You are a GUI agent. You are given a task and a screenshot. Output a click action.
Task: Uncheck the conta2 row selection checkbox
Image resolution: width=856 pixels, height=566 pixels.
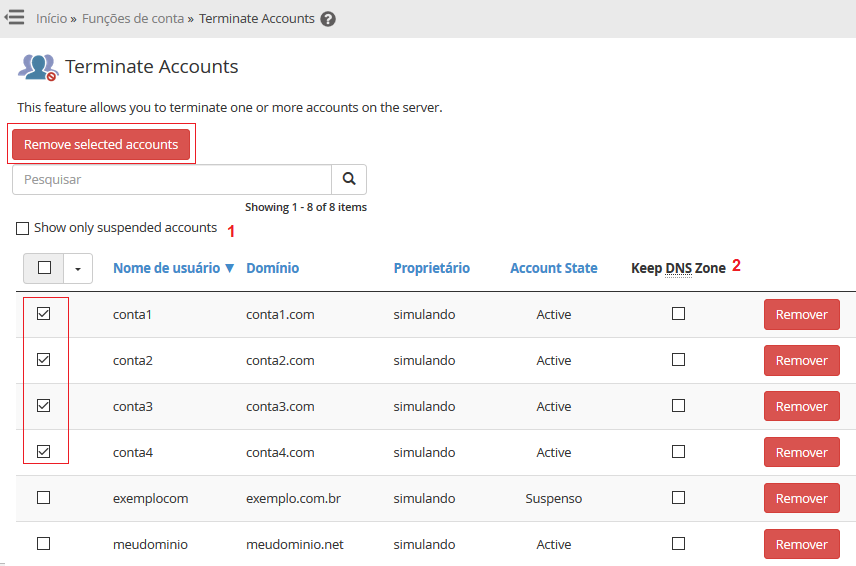[44, 360]
